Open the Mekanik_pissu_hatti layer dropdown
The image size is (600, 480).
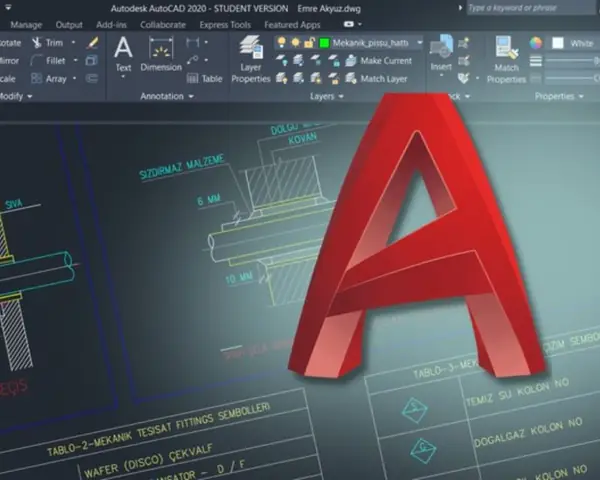[419, 42]
